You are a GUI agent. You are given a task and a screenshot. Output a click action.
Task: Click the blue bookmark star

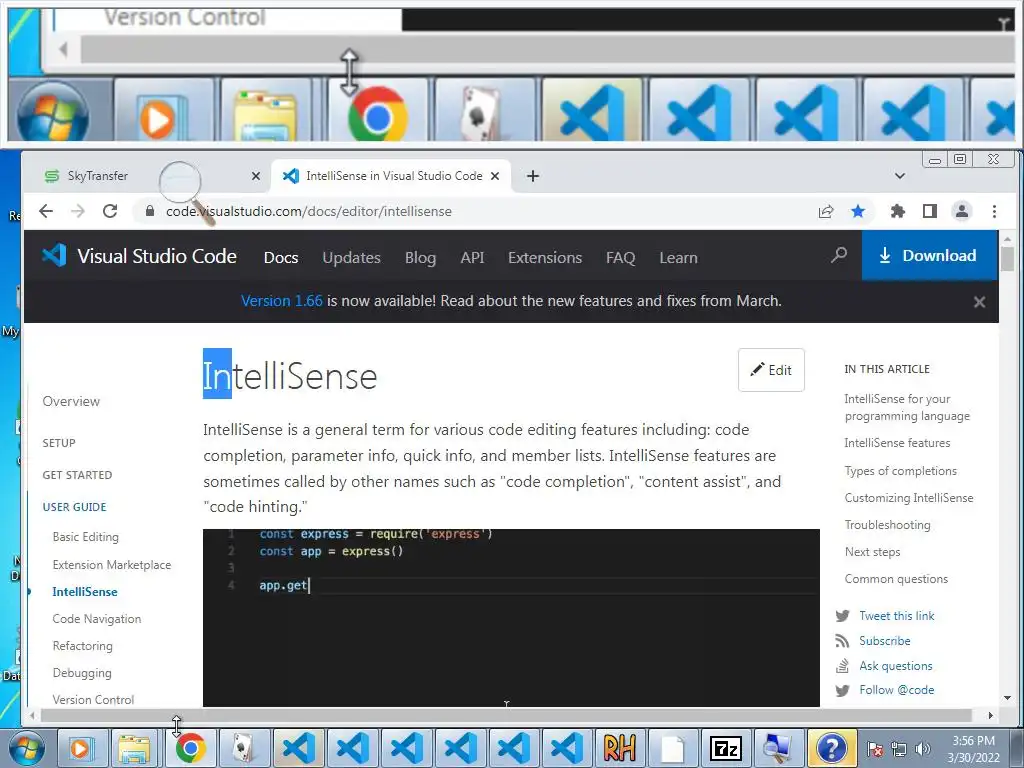(858, 211)
